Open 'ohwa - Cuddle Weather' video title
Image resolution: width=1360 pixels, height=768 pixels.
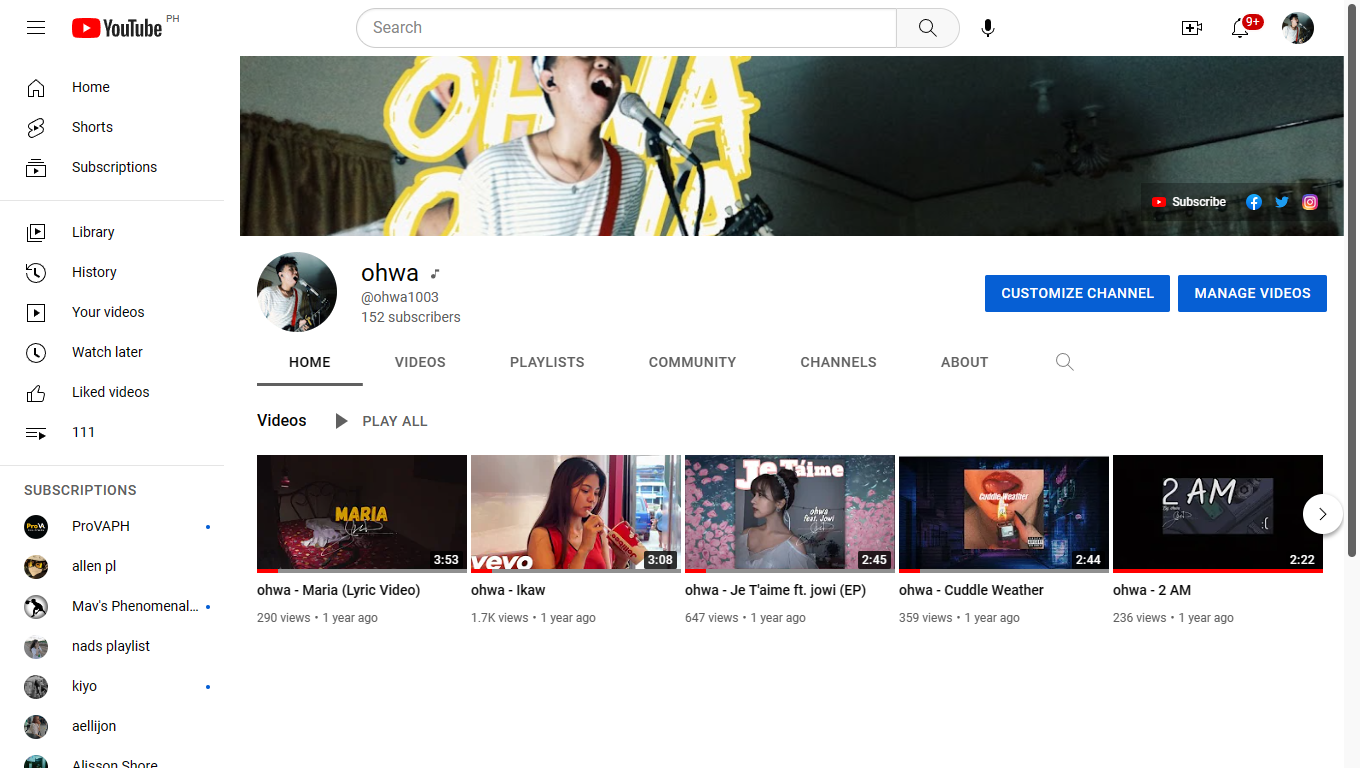(971, 590)
